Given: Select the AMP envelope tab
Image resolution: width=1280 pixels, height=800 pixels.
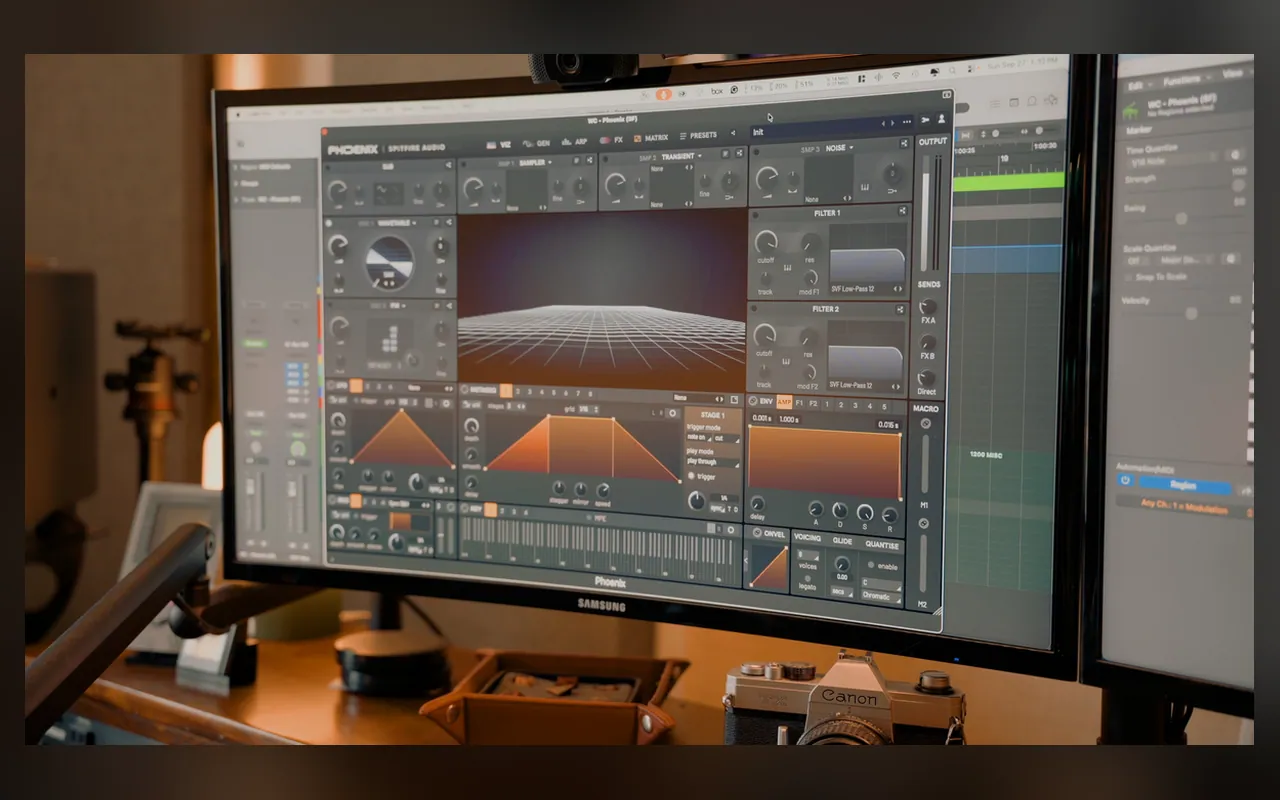Looking at the screenshot, I should point(784,402).
